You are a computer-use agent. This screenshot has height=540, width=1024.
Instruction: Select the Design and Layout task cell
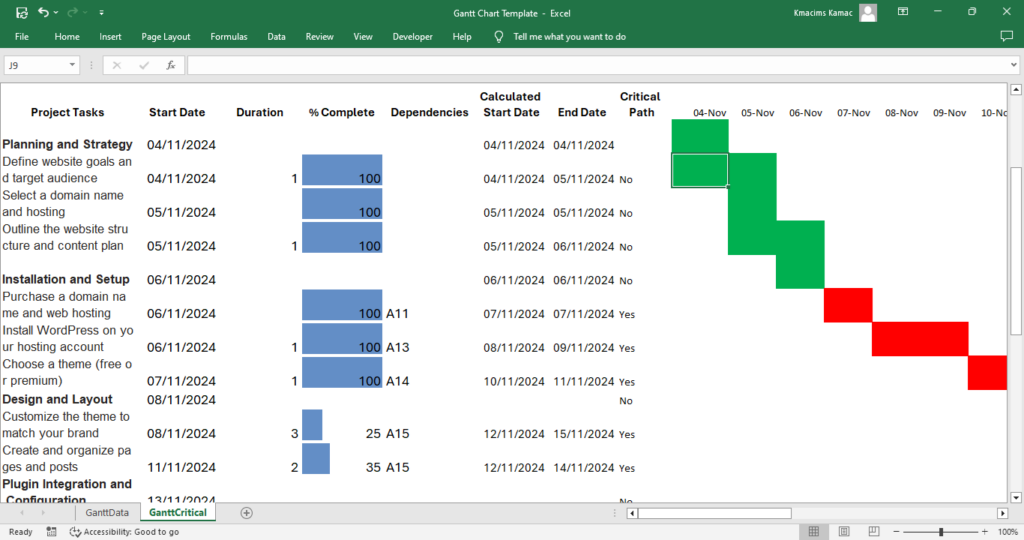(57, 400)
